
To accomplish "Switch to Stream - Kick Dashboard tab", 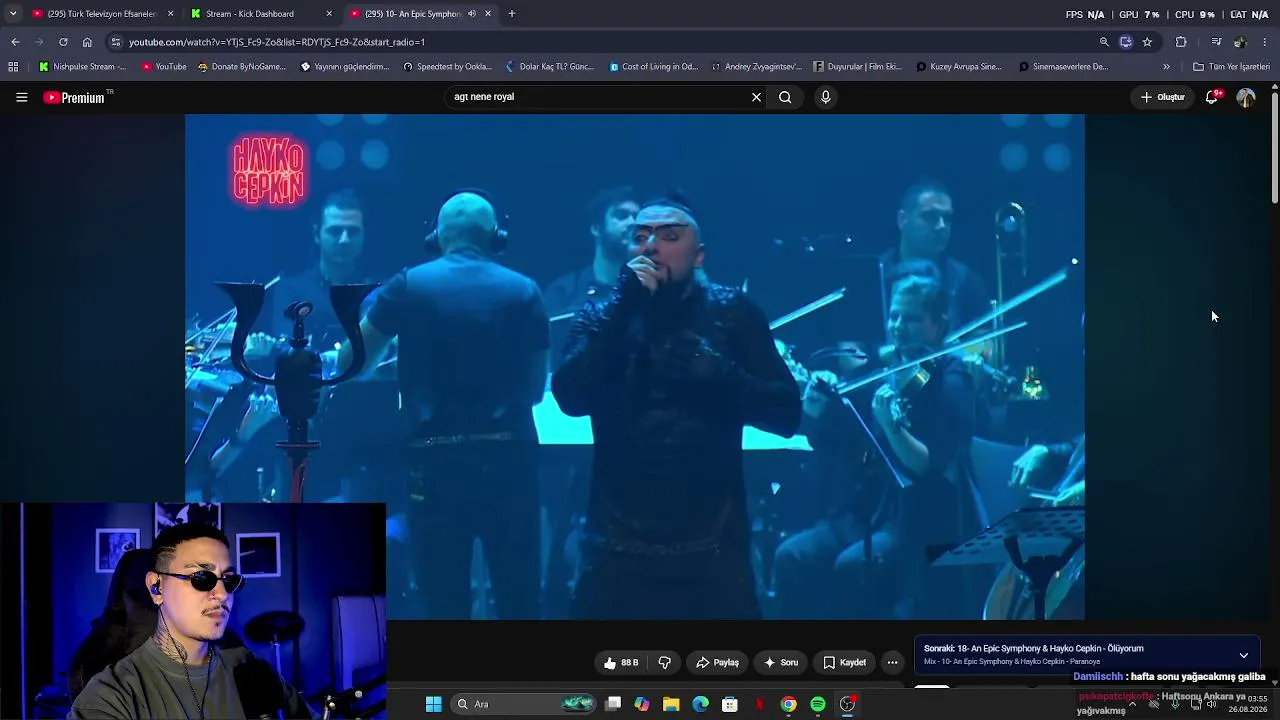I will [x=263, y=14].
